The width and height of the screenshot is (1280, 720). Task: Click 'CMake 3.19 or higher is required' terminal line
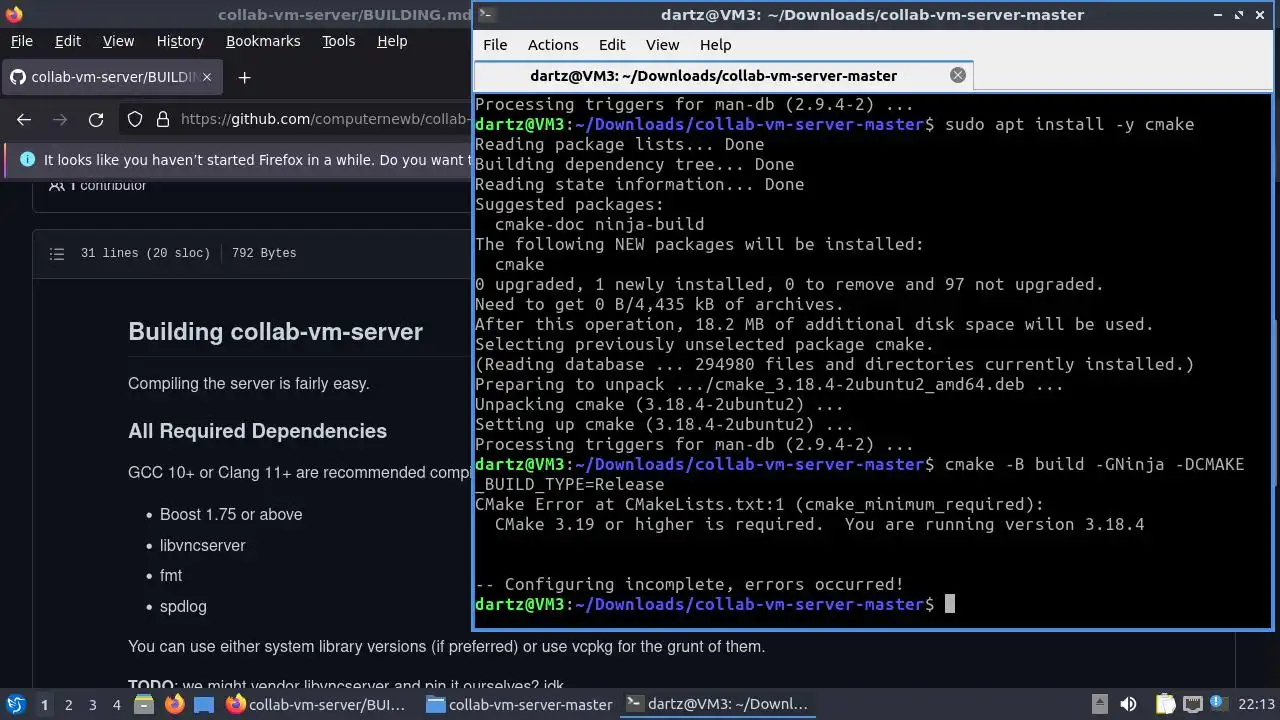click(x=659, y=524)
